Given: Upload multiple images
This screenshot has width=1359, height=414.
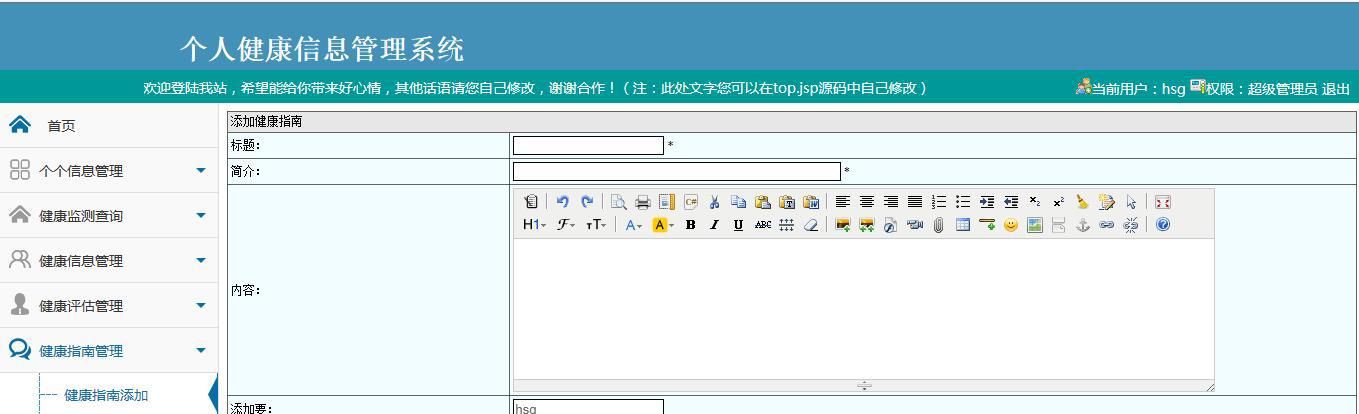Looking at the screenshot, I should [x=866, y=225].
